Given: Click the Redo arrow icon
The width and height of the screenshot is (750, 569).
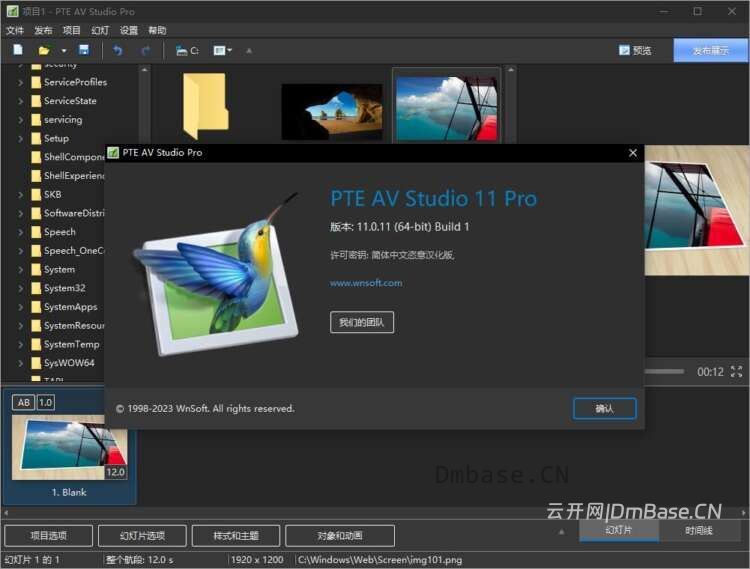Looking at the screenshot, I should coord(146,50).
